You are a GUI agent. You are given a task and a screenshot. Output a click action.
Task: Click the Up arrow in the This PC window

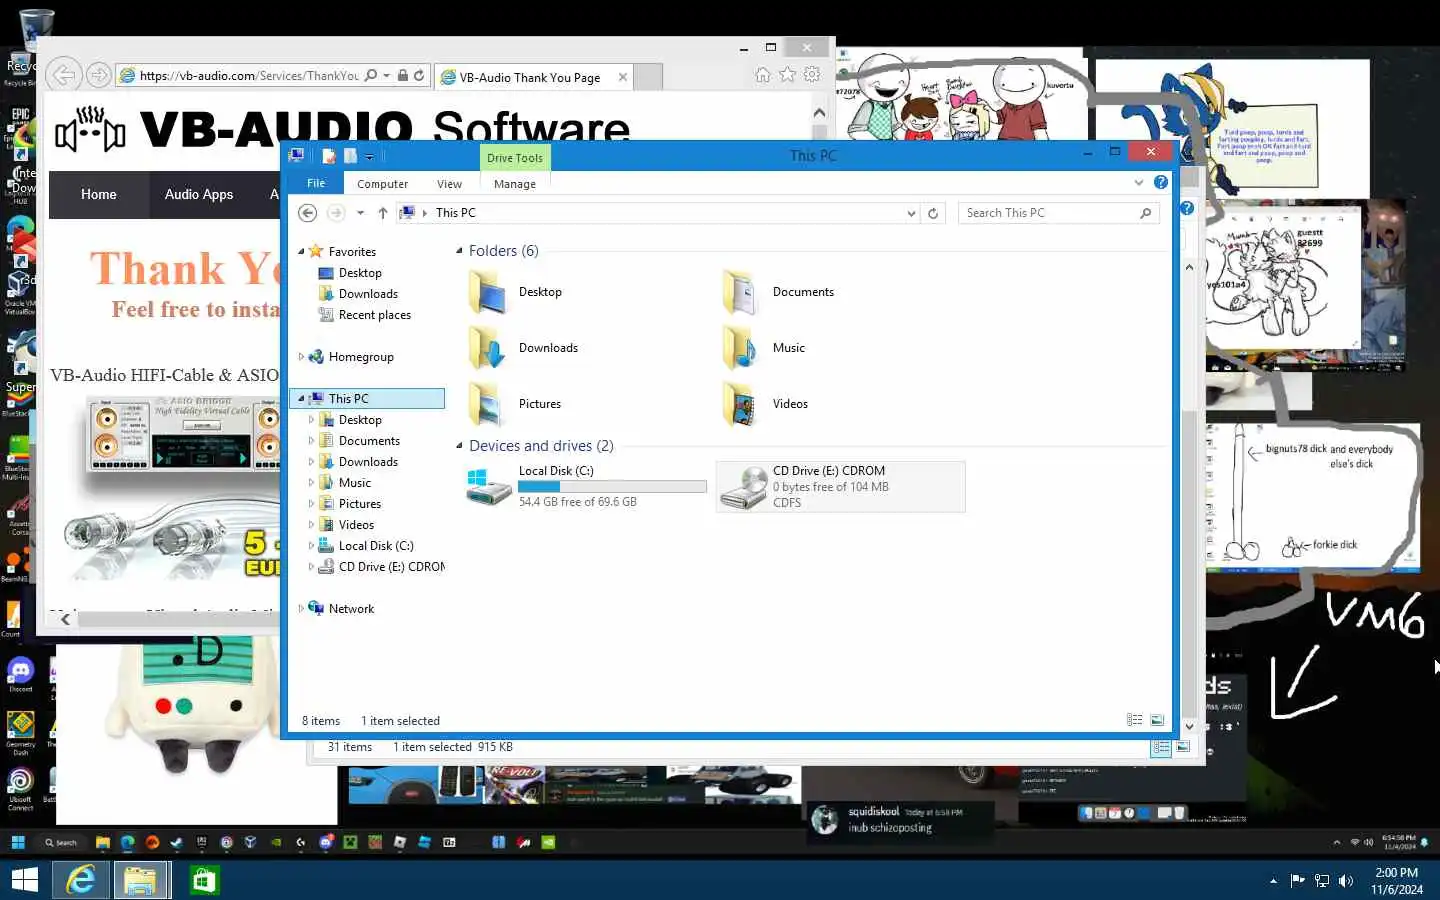(x=383, y=213)
